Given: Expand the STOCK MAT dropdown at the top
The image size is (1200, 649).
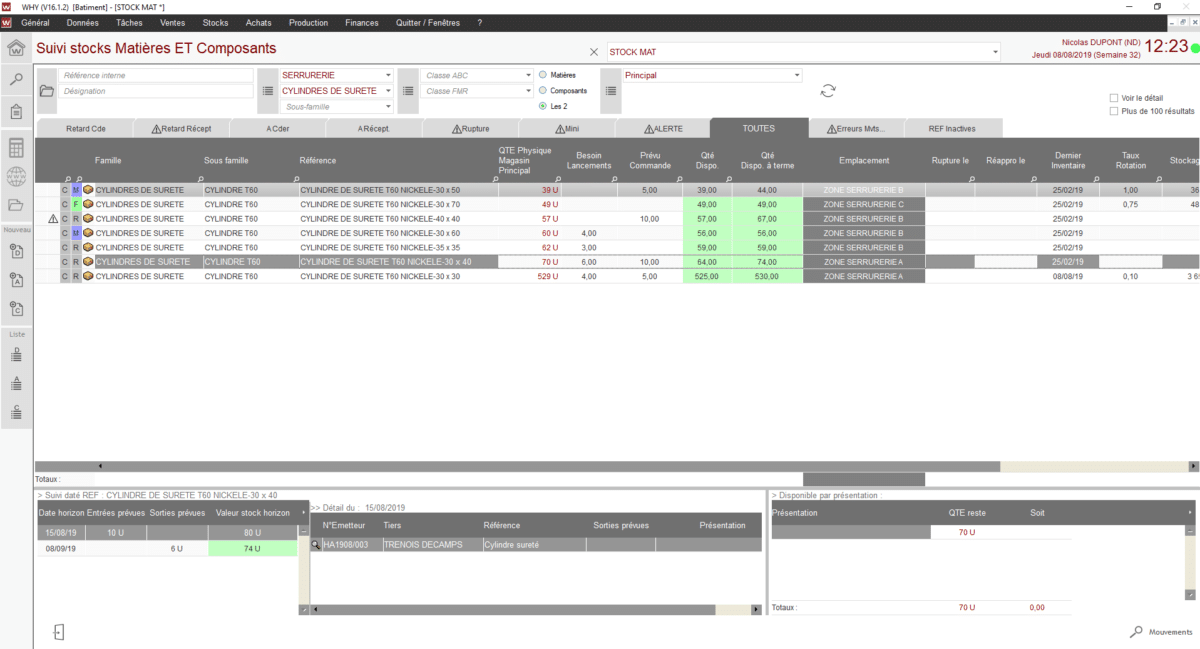Looking at the screenshot, I should point(995,52).
